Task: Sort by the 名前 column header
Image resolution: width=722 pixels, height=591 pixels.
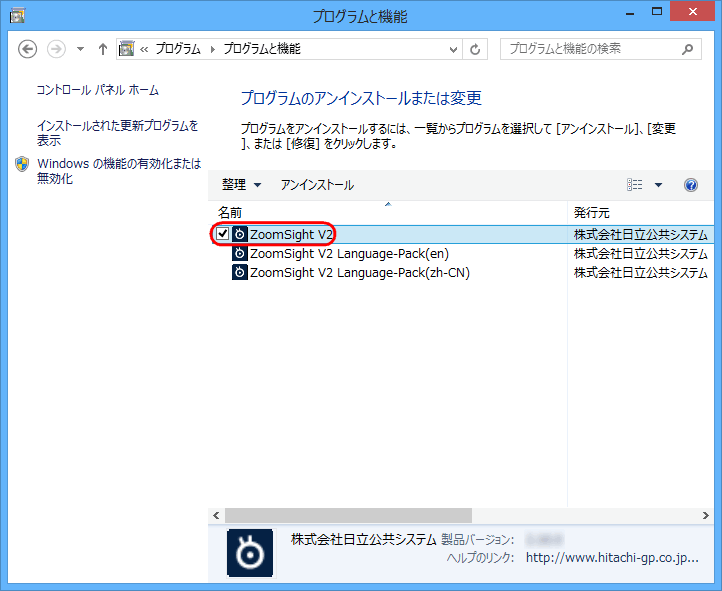Action: pos(230,212)
